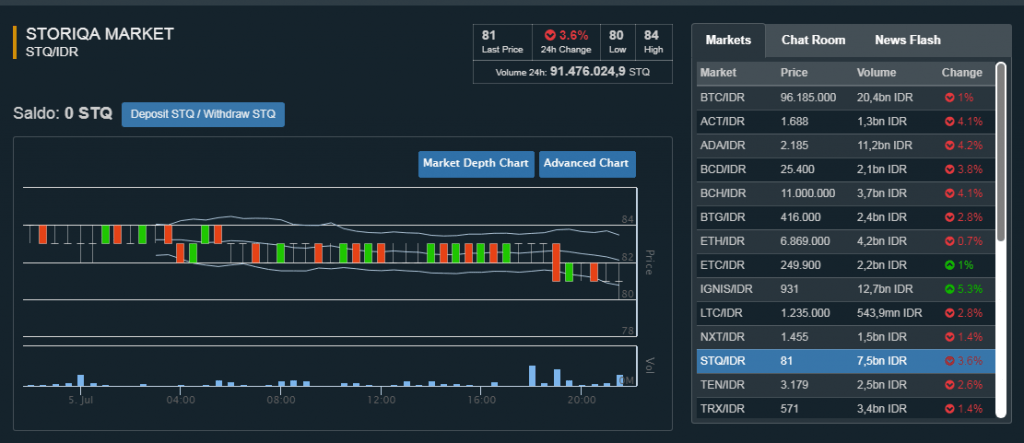Click the Last Price value 81

[x=488, y=35]
